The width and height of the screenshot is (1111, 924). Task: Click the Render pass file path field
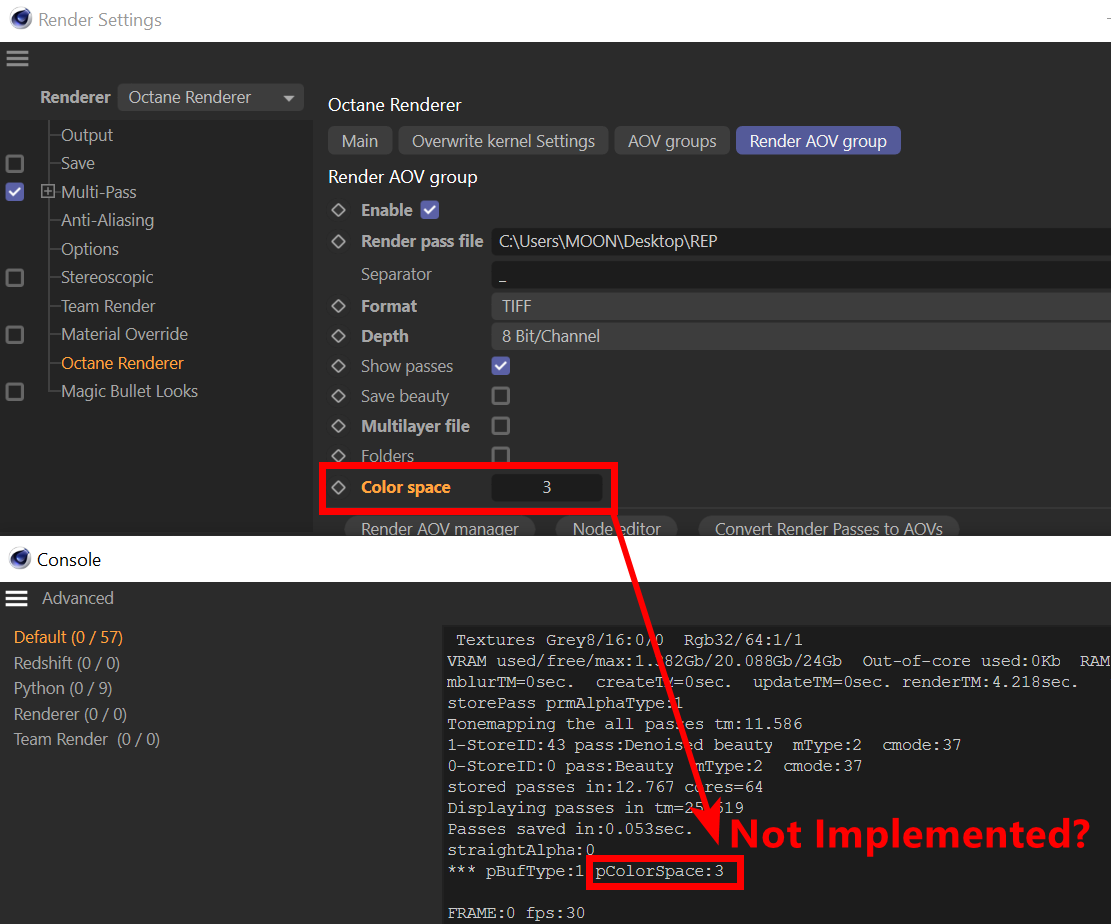click(x=801, y=241)
